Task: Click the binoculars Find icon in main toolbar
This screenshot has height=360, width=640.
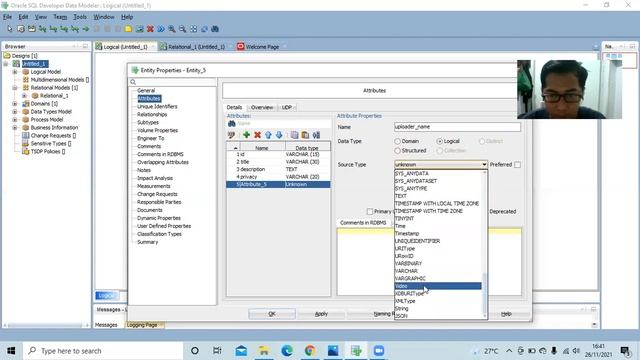Action: (x=215, y=29)
